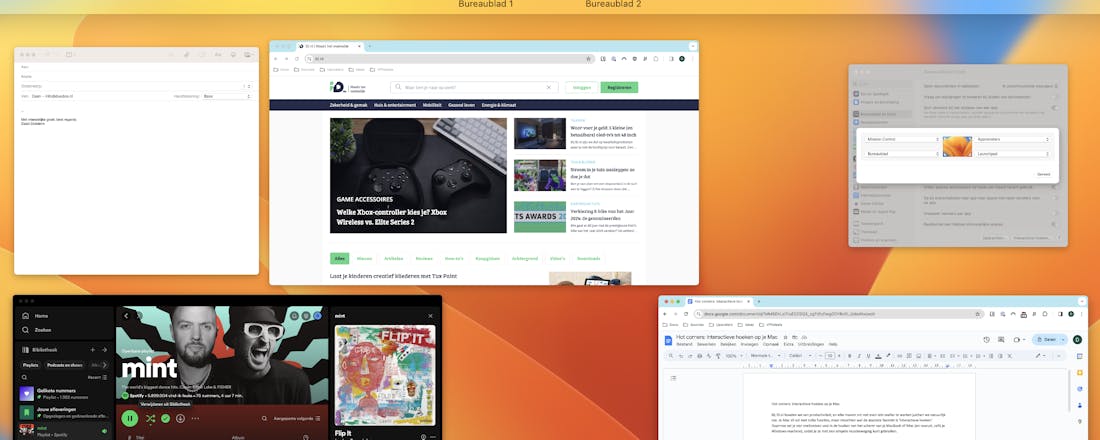This screenshot has height=440, width=1100.
Task: Click the print icon in Docs toolbar
Action: tap(699, 356)
